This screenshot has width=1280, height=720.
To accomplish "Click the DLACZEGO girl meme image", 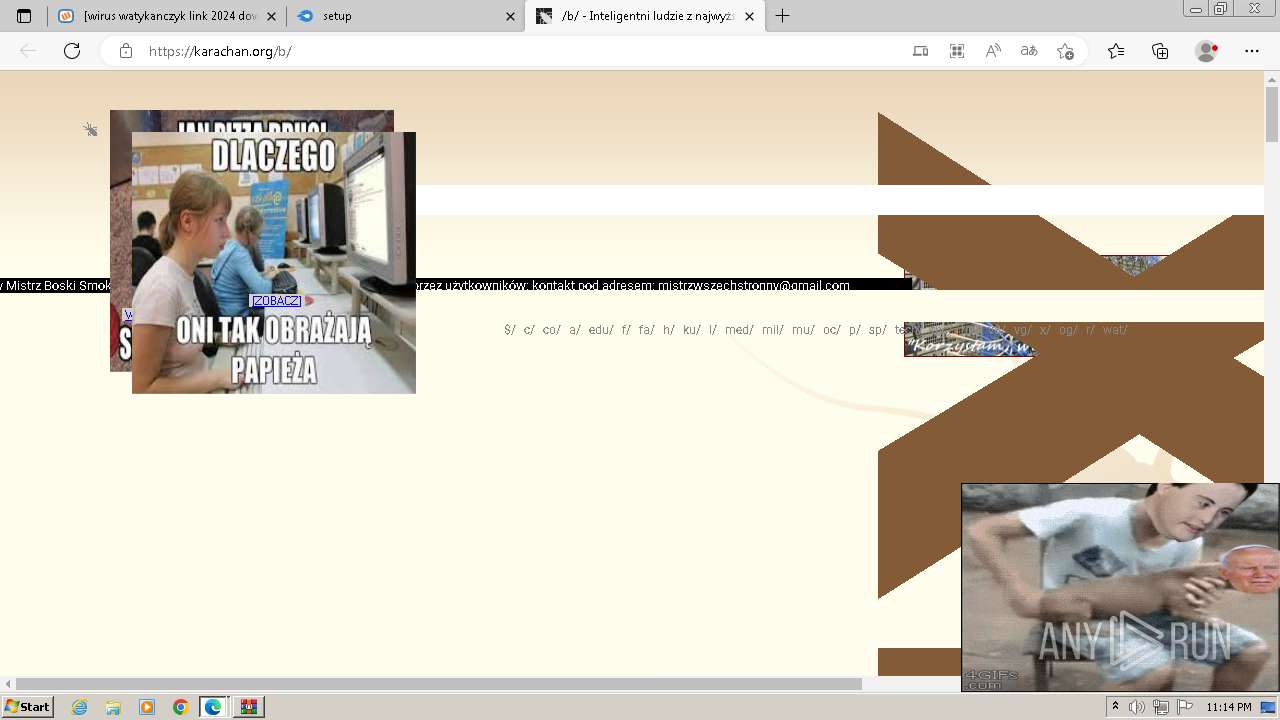I will (274, 263).
